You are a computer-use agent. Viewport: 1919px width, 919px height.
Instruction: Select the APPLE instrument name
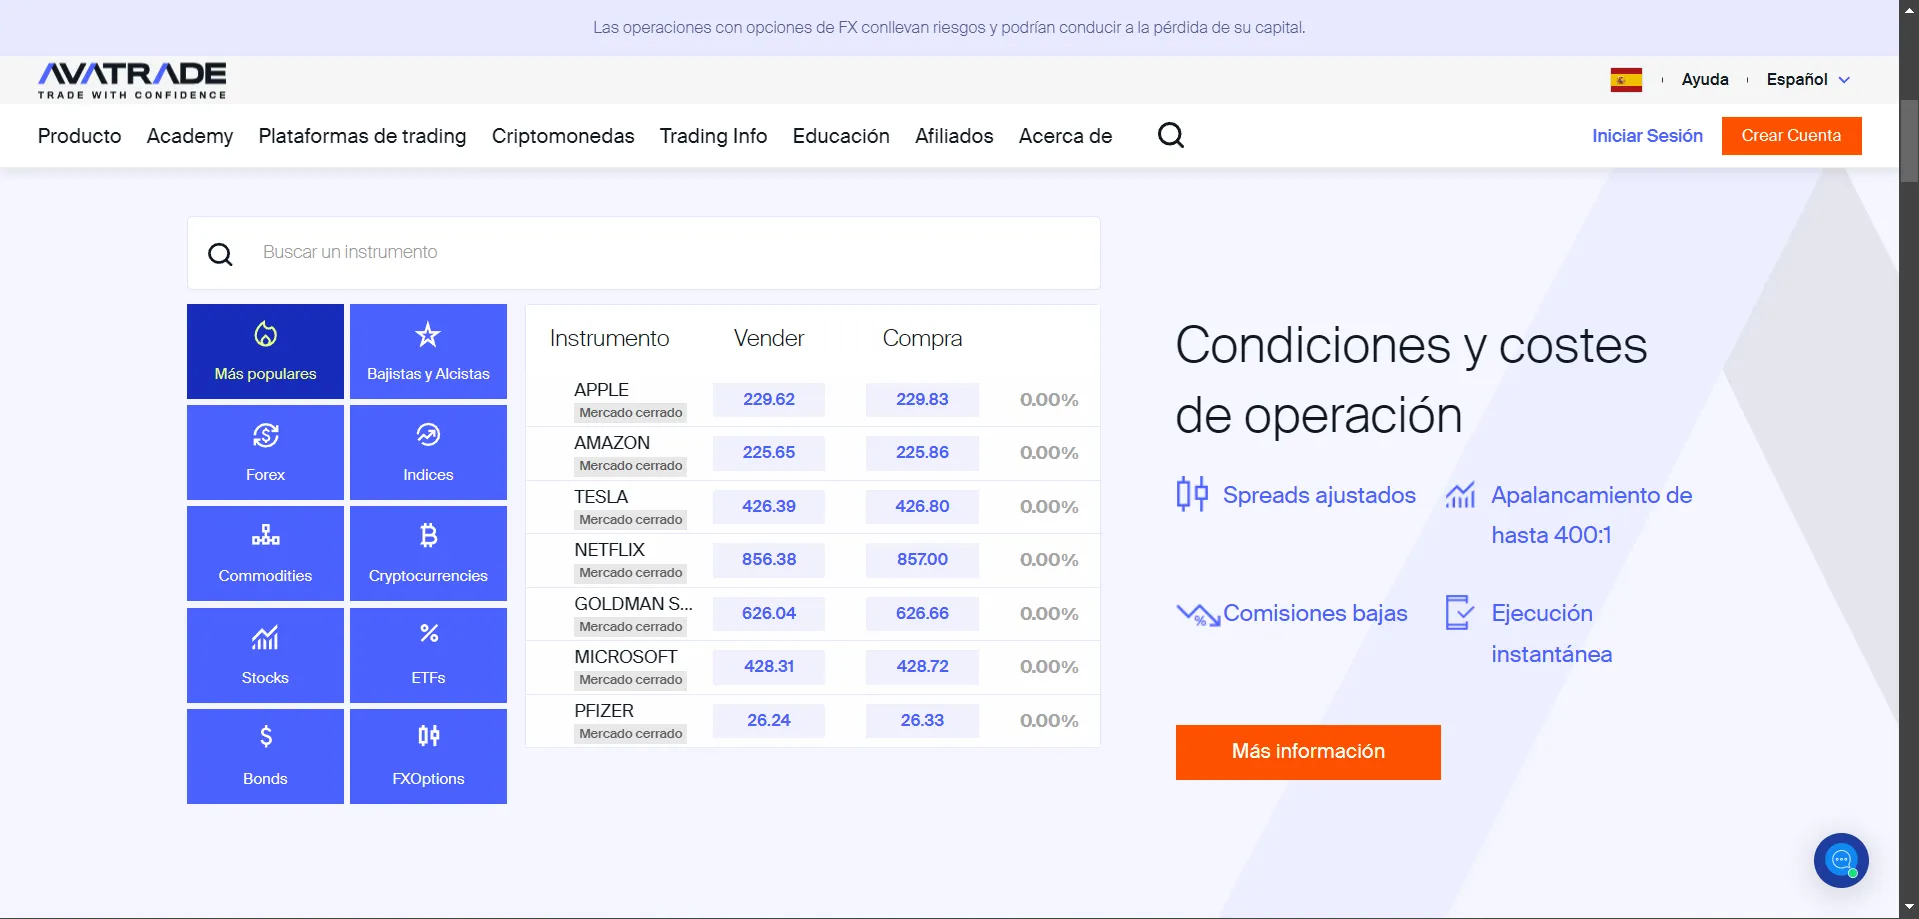click(601, 390)
